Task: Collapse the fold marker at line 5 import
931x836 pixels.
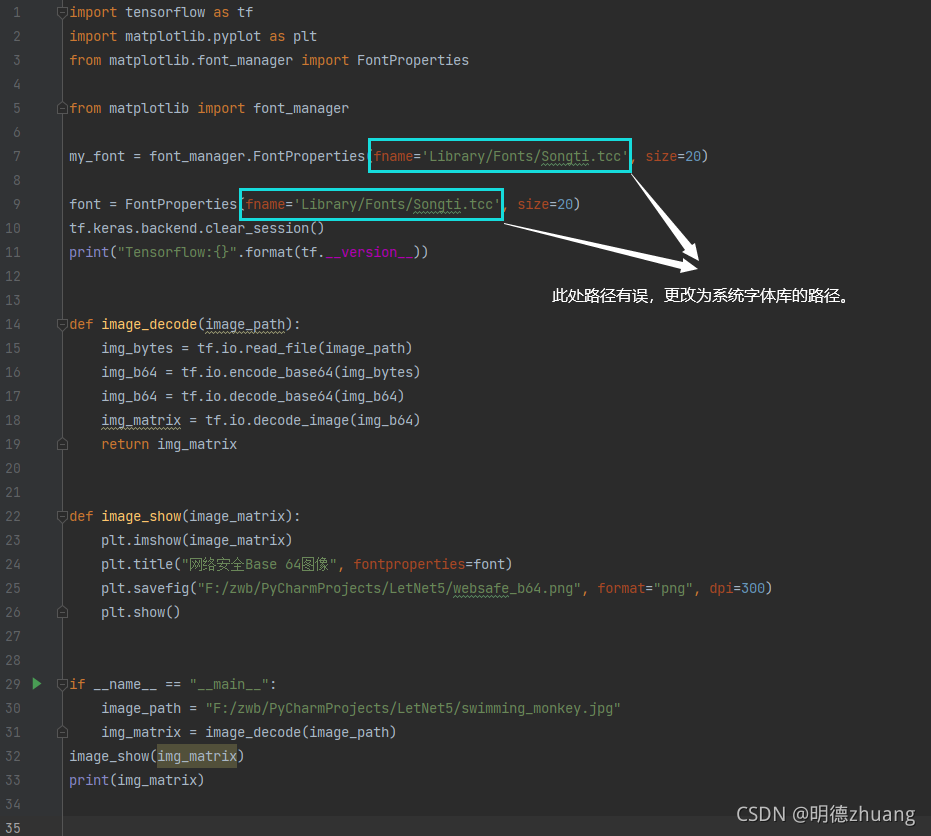Action: pos(62,108)
